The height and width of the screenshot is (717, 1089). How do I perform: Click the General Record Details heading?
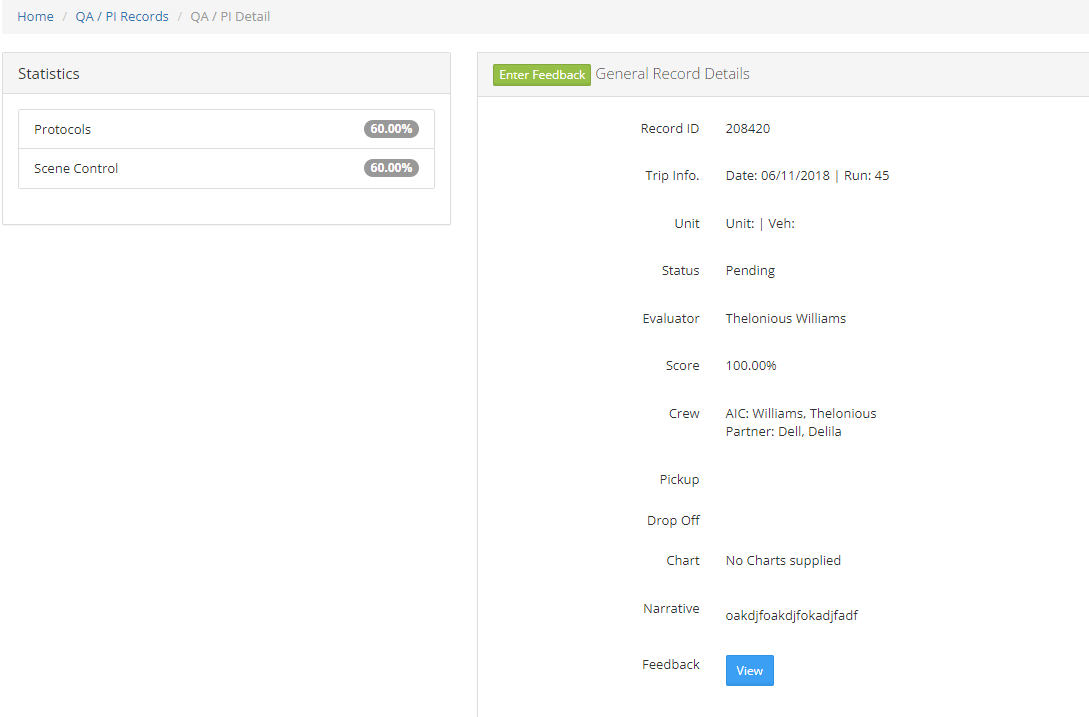click(672, 74)
